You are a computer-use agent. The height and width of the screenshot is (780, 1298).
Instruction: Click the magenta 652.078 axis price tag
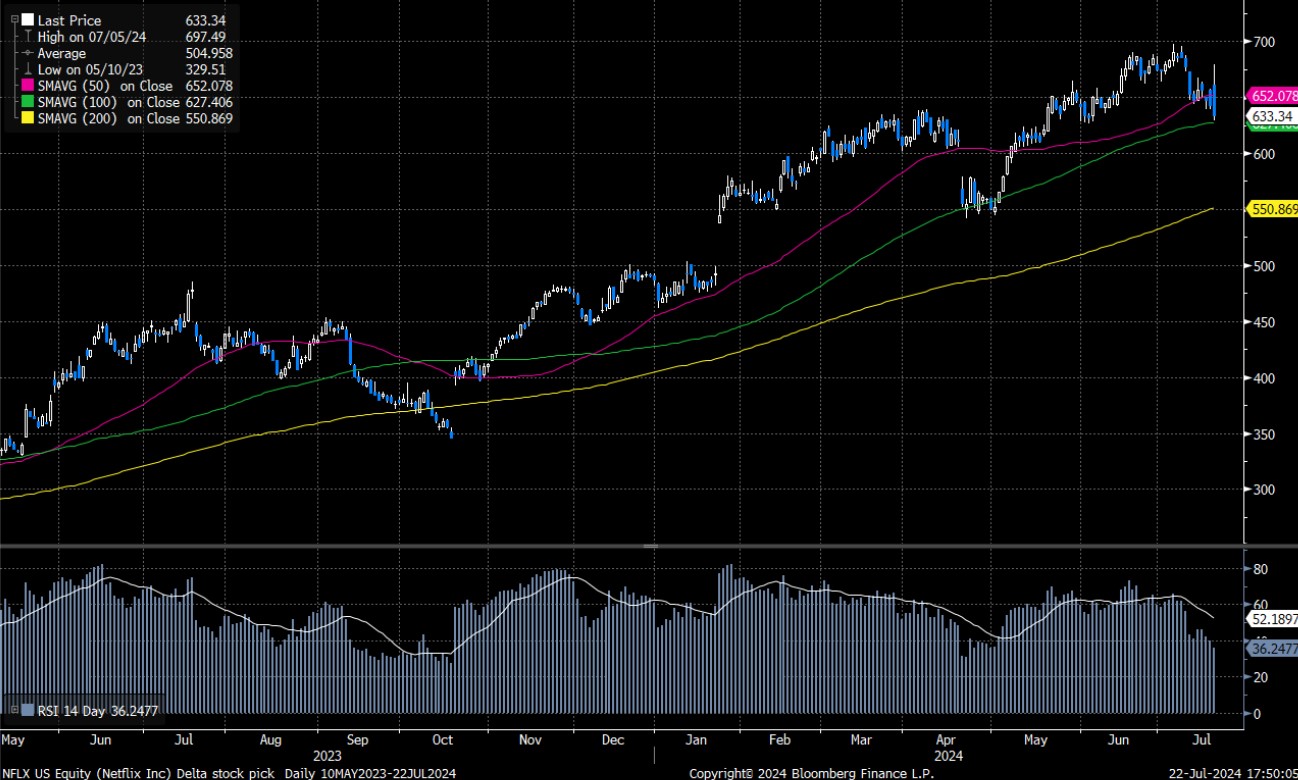coord(1273,97)
